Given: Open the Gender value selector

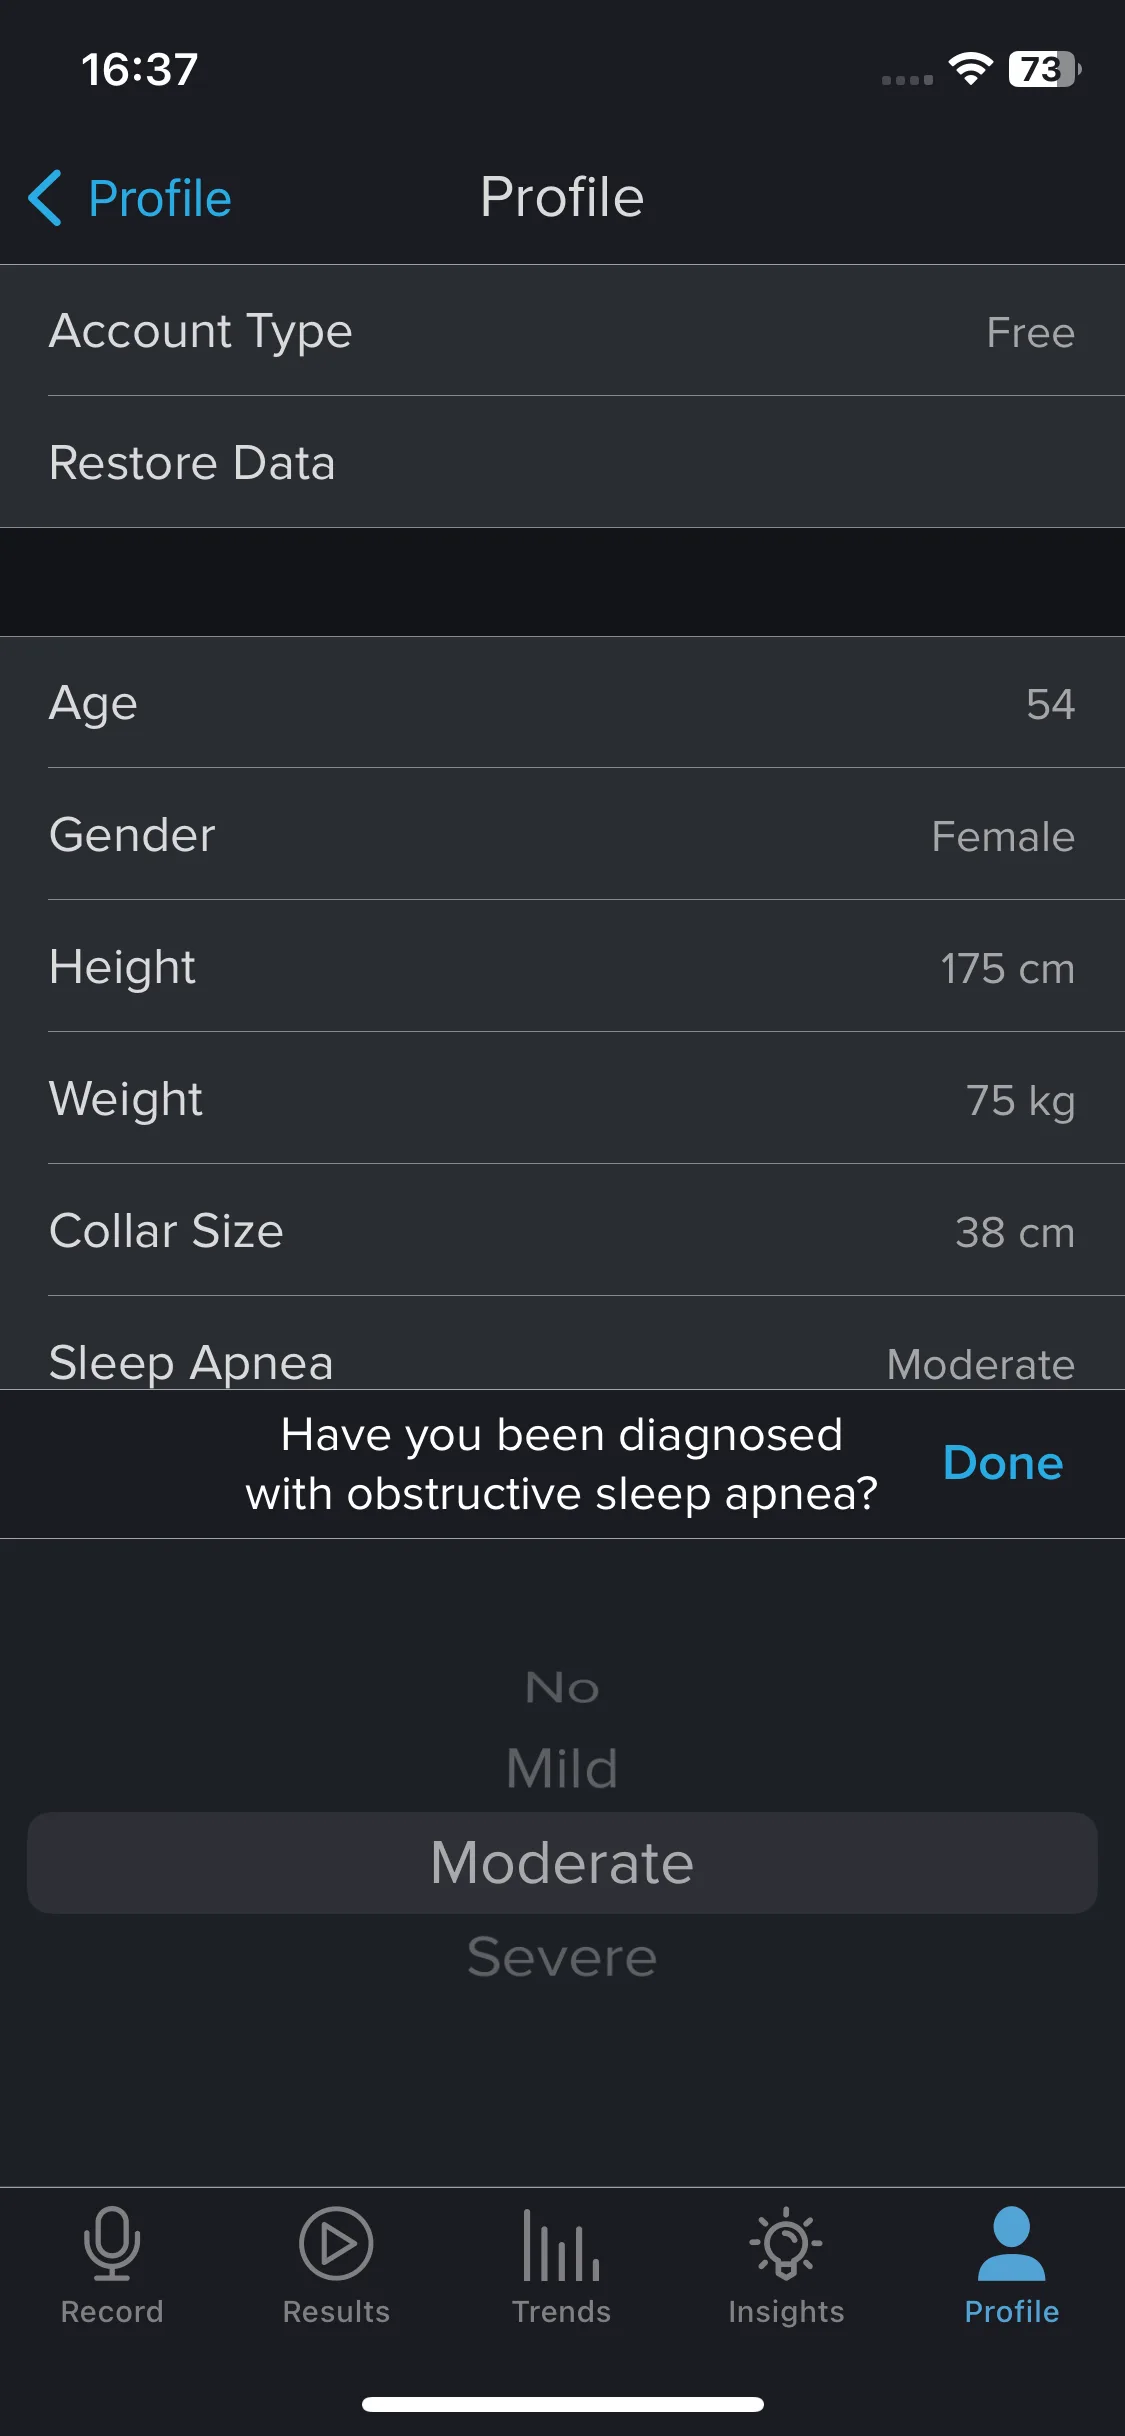Looking at the screenshot, I should 562,834.
